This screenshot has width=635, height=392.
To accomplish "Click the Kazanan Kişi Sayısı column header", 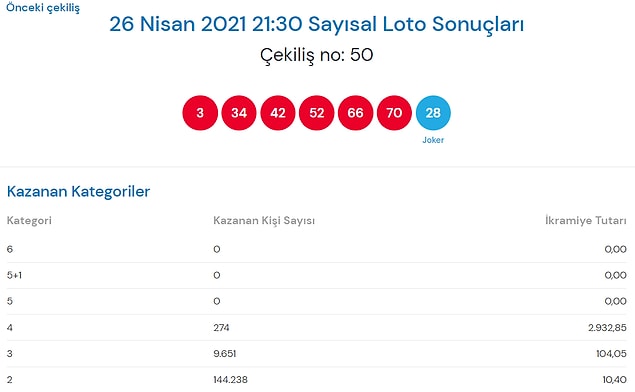I will click(x=264, y=221).
